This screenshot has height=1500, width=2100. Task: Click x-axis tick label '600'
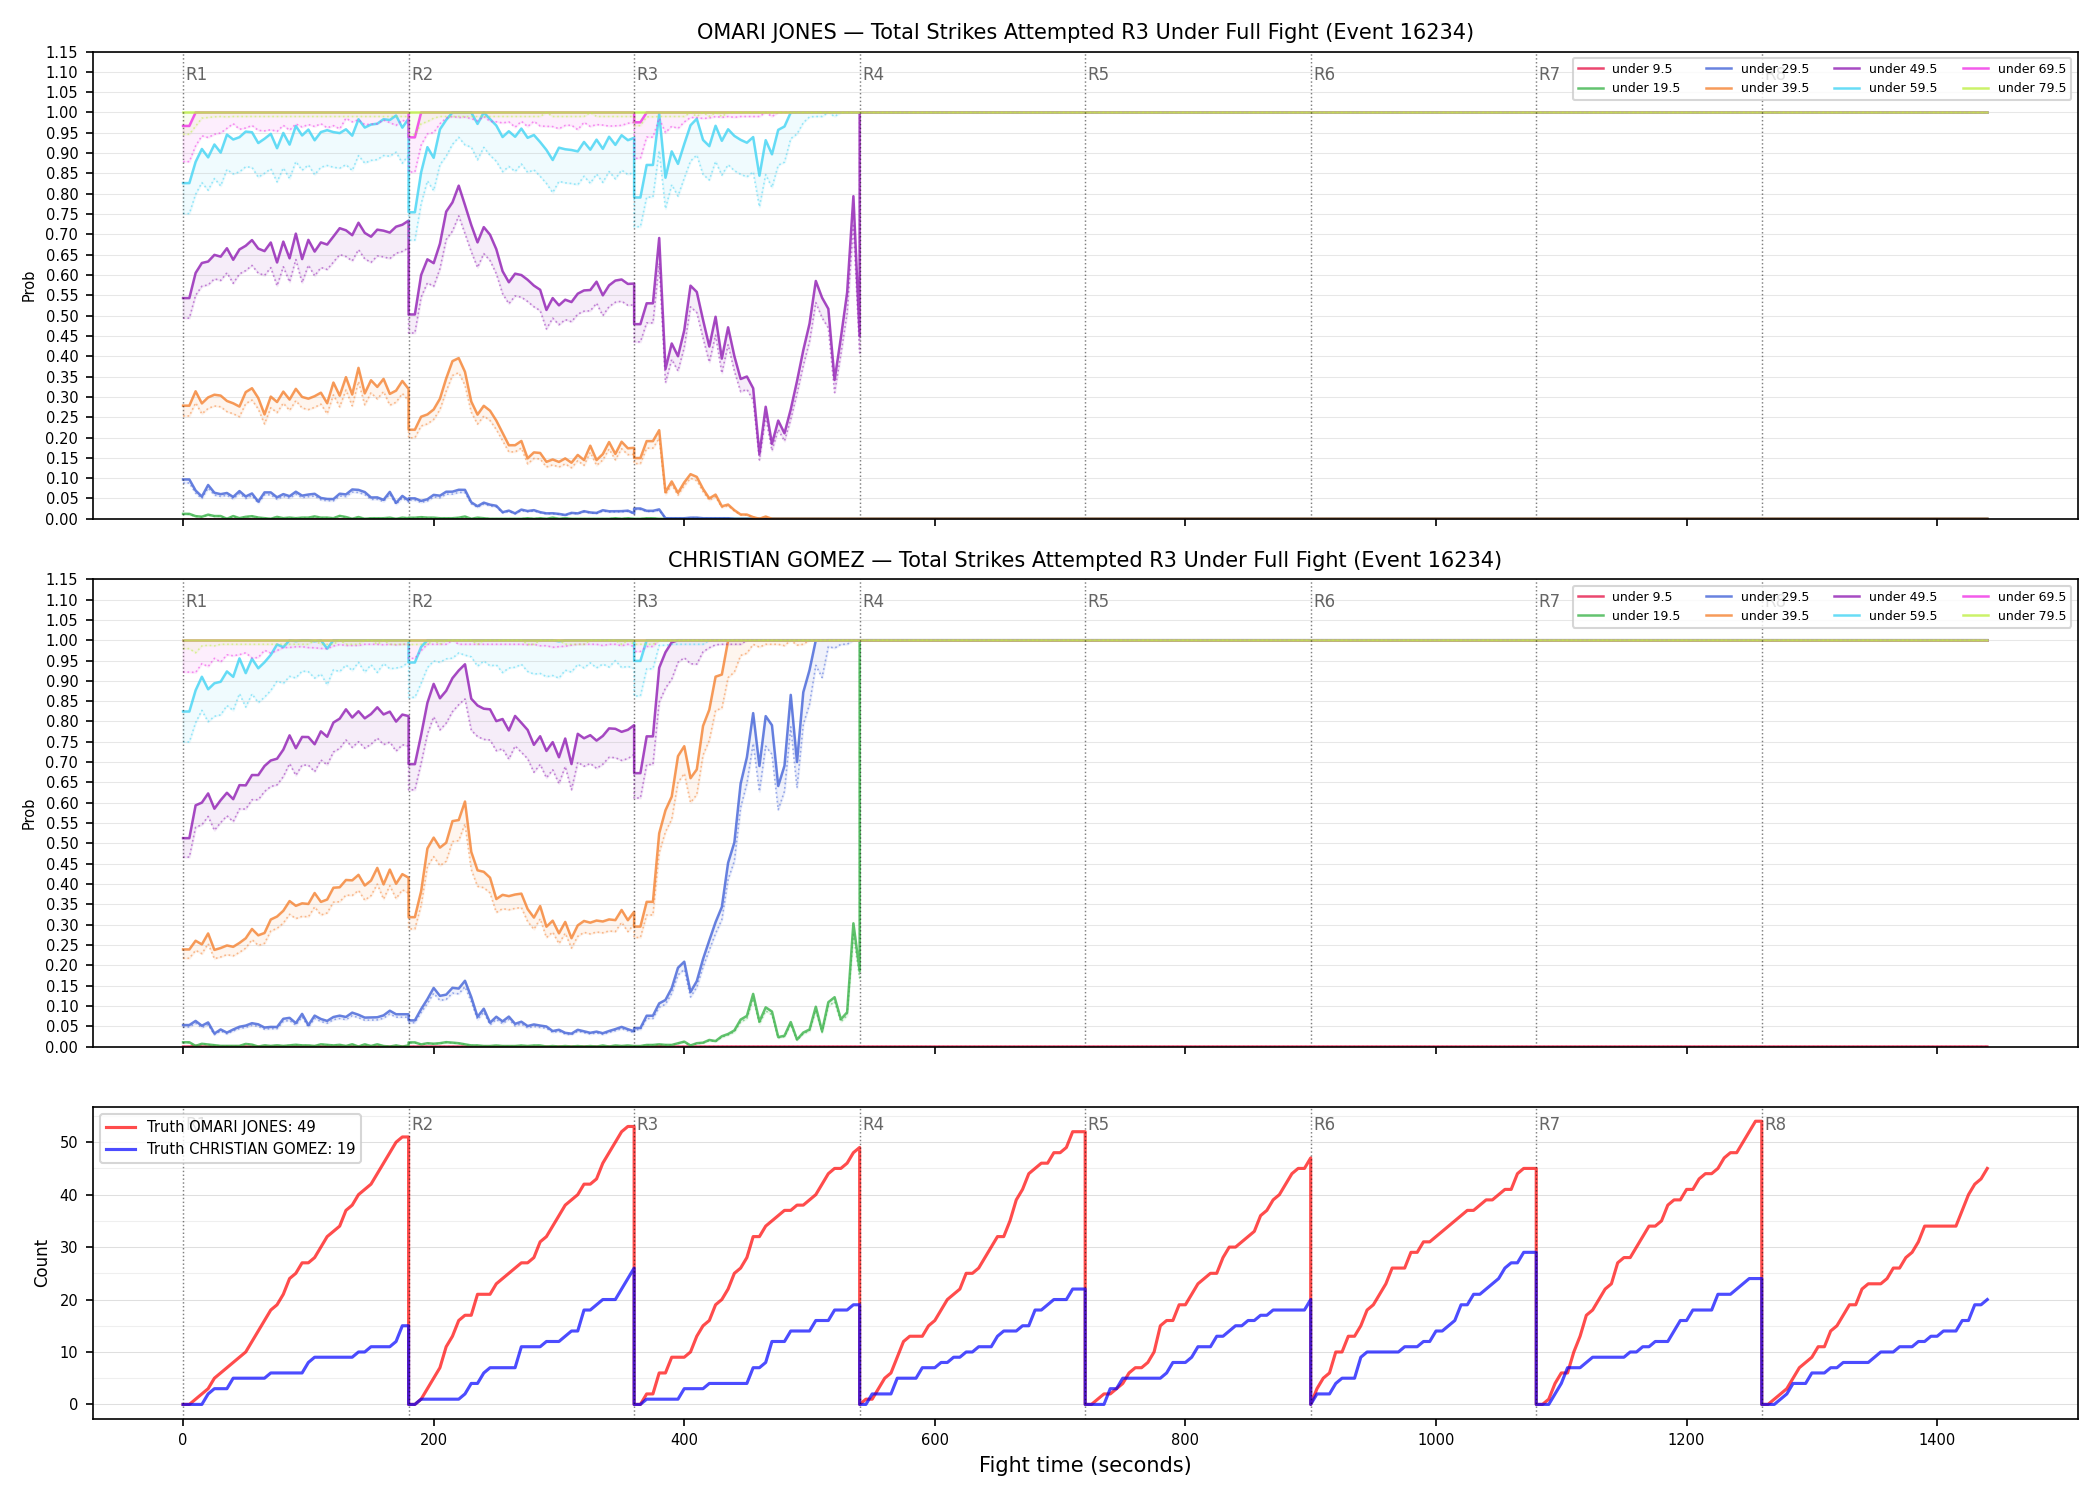coord(934,1440)
